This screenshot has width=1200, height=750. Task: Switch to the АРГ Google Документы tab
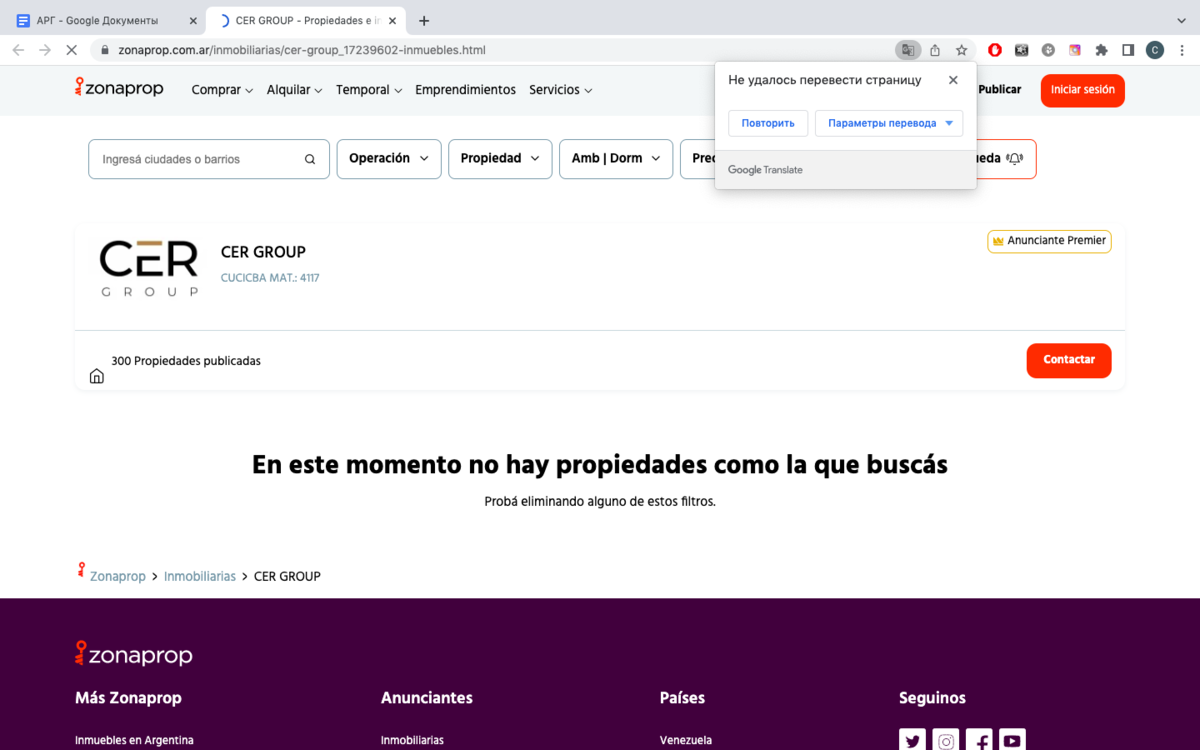point(106,20)
